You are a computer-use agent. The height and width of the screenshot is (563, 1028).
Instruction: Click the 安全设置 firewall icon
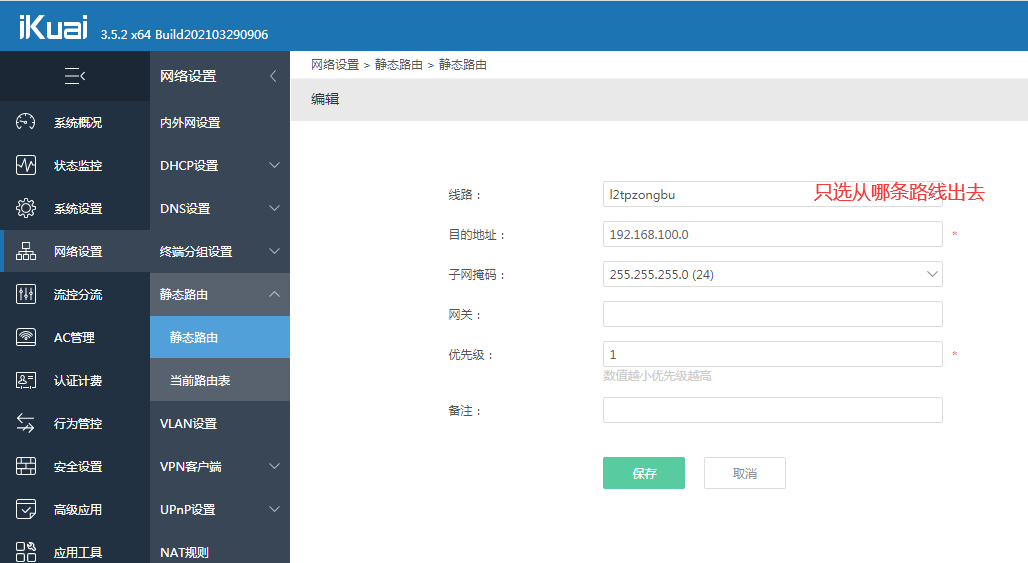click(x=26, y=466)
